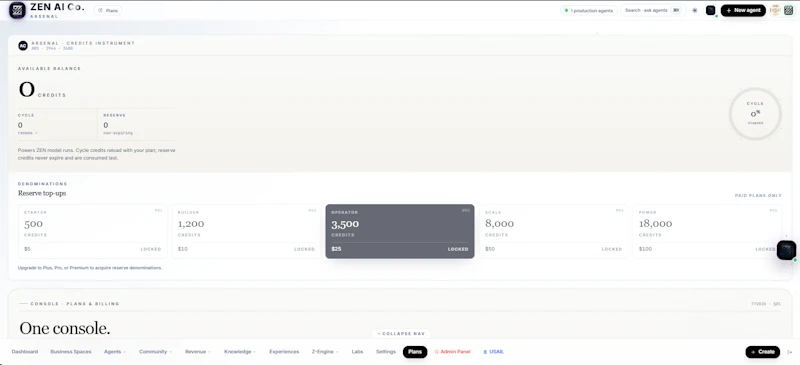The width and height of the screenshot is (800, 365).
Task: Open the 1 production agents status pill
Action: [x=589, y=10]
